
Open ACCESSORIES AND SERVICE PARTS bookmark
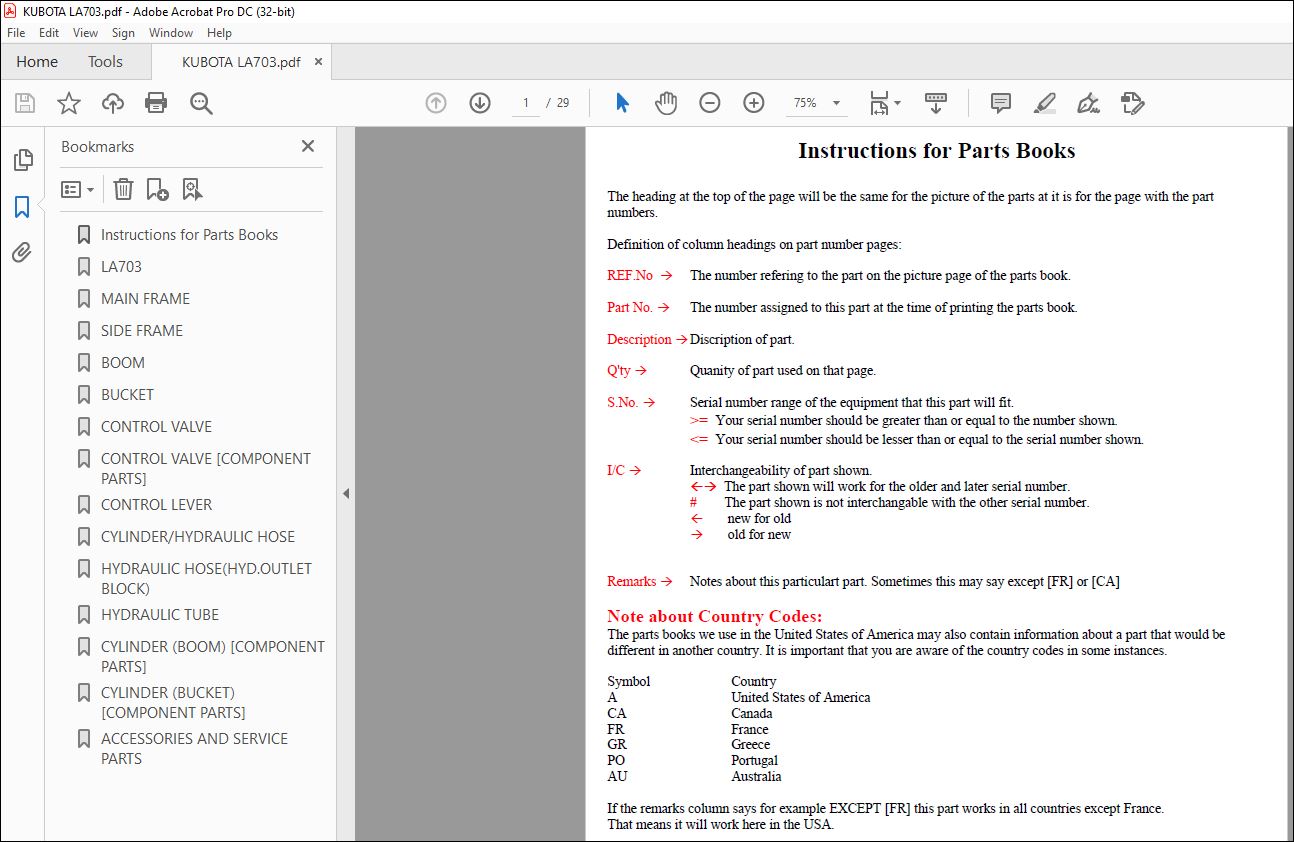click(x=194, y=749)
